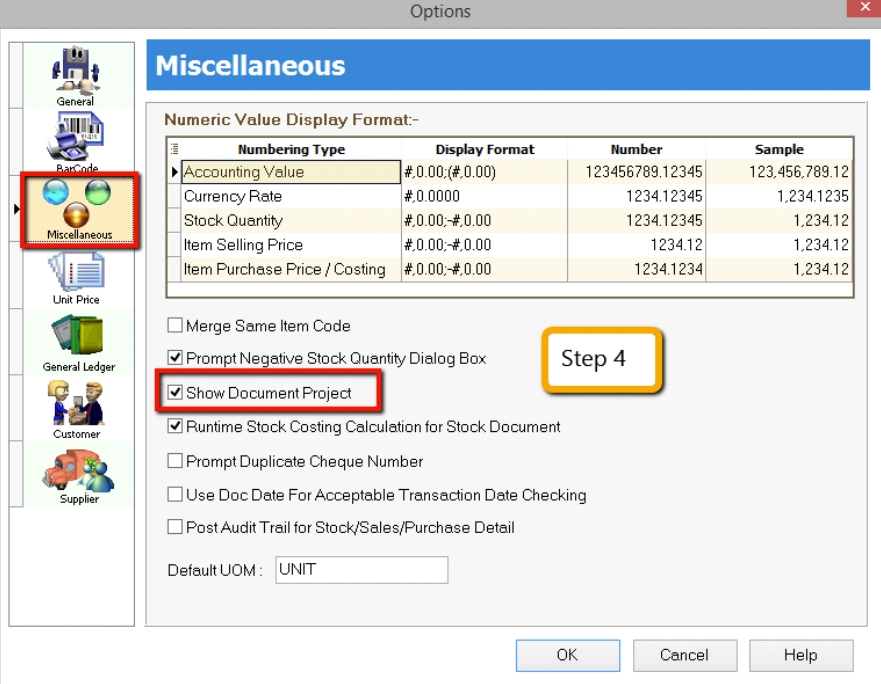881x684 pixels.
Task: Open the General Ledger options icon
Action: click(78, 342)
